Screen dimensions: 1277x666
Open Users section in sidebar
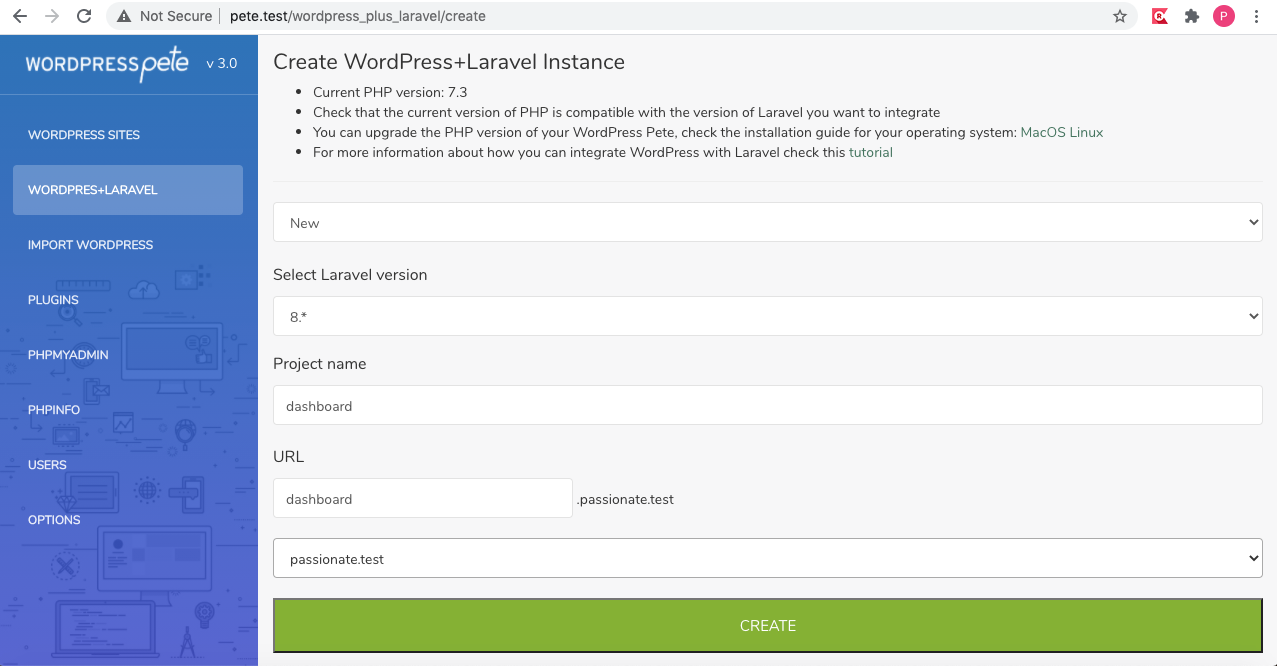coord(47,465)
